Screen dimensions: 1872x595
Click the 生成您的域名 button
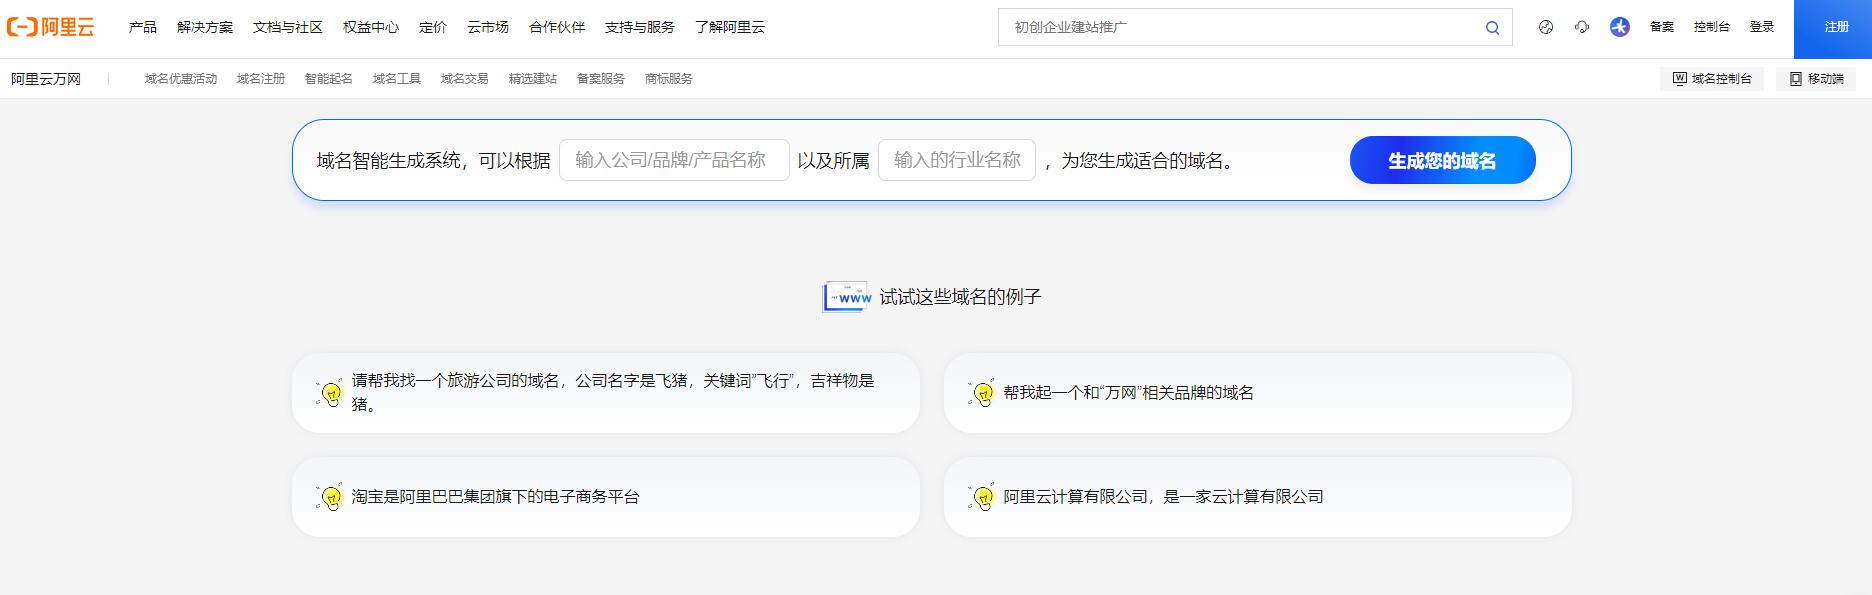[1442, 160]
